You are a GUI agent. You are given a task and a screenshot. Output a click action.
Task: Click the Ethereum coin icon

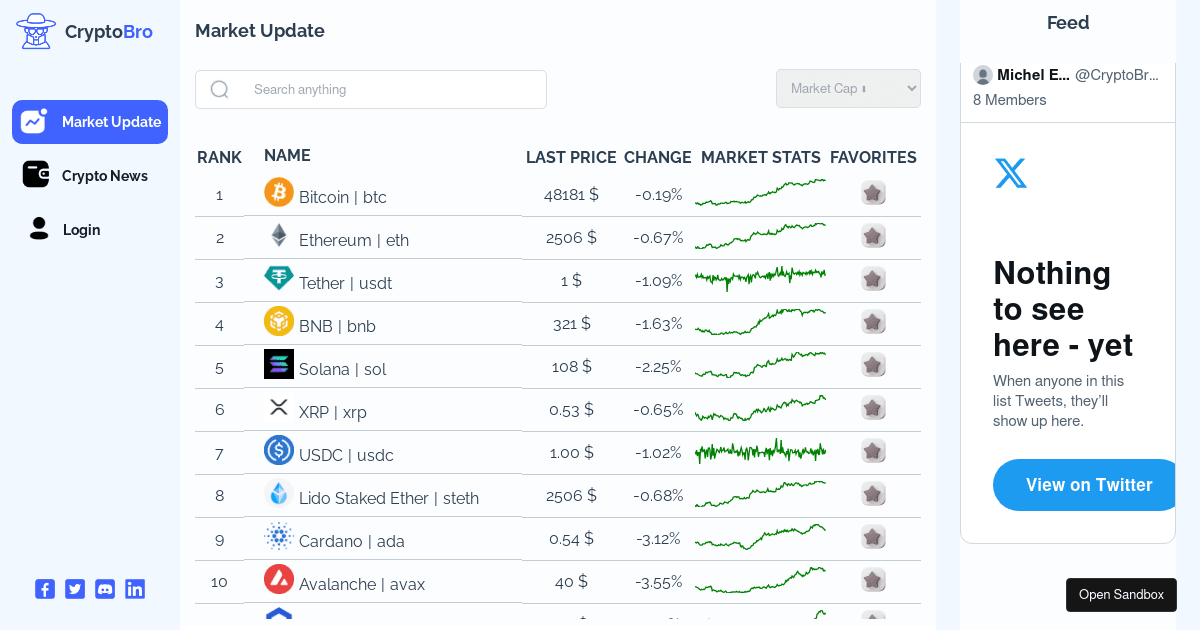[279, 235]
